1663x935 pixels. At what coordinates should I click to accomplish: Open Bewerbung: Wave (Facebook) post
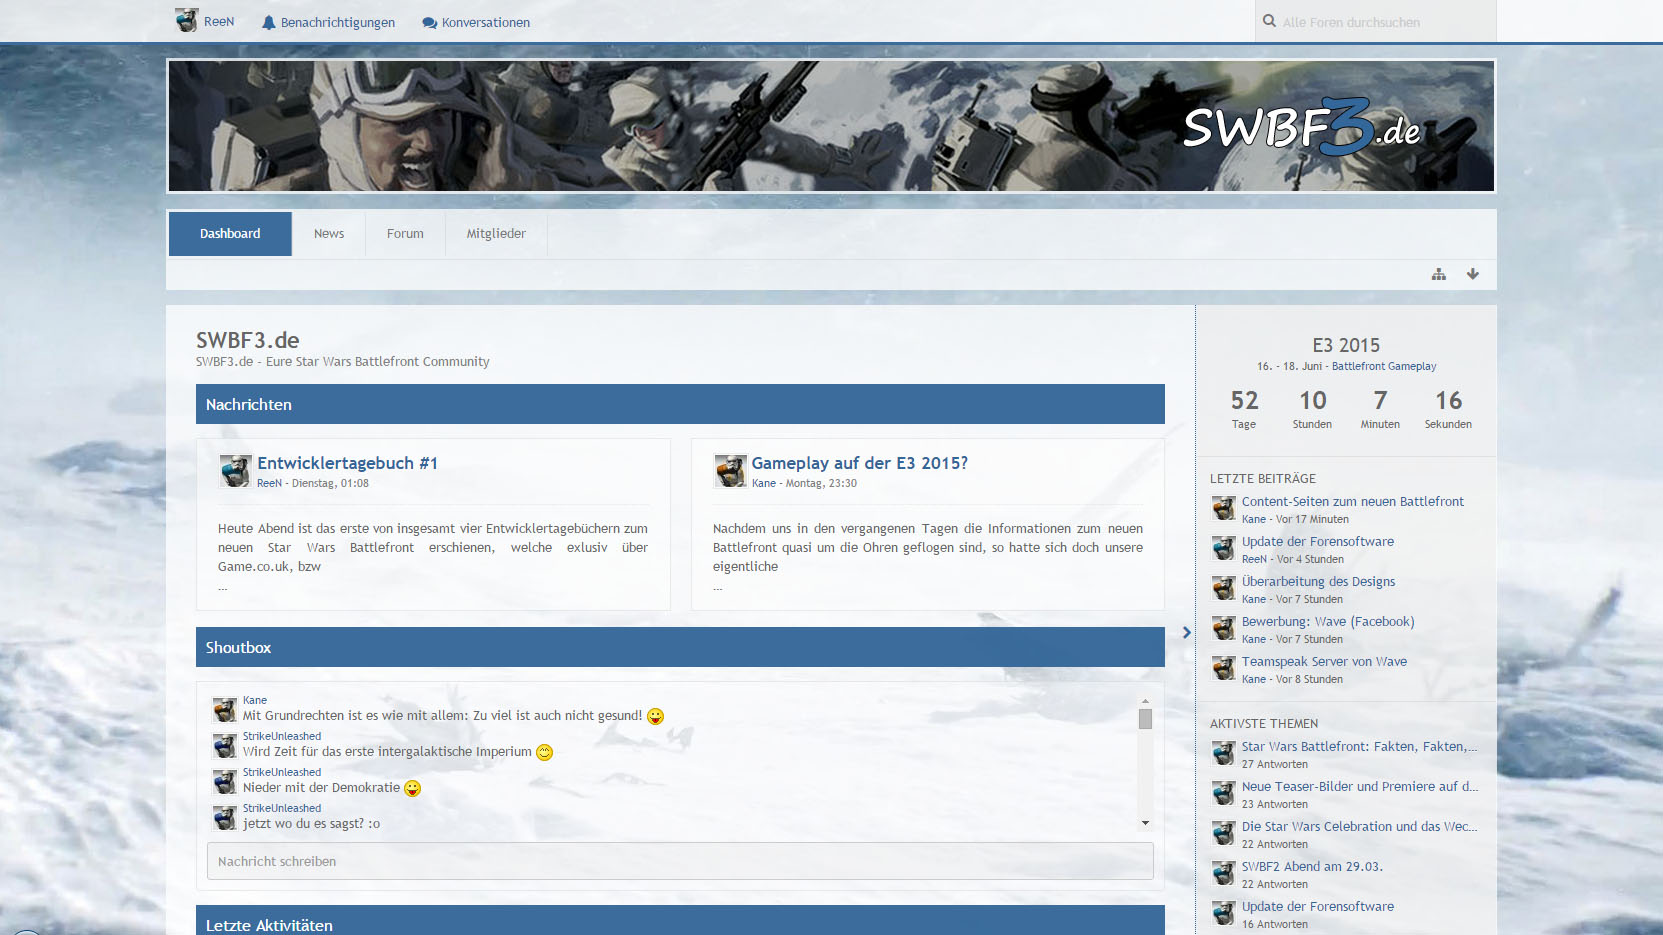pyautogui.click(x=1328, y=621)
